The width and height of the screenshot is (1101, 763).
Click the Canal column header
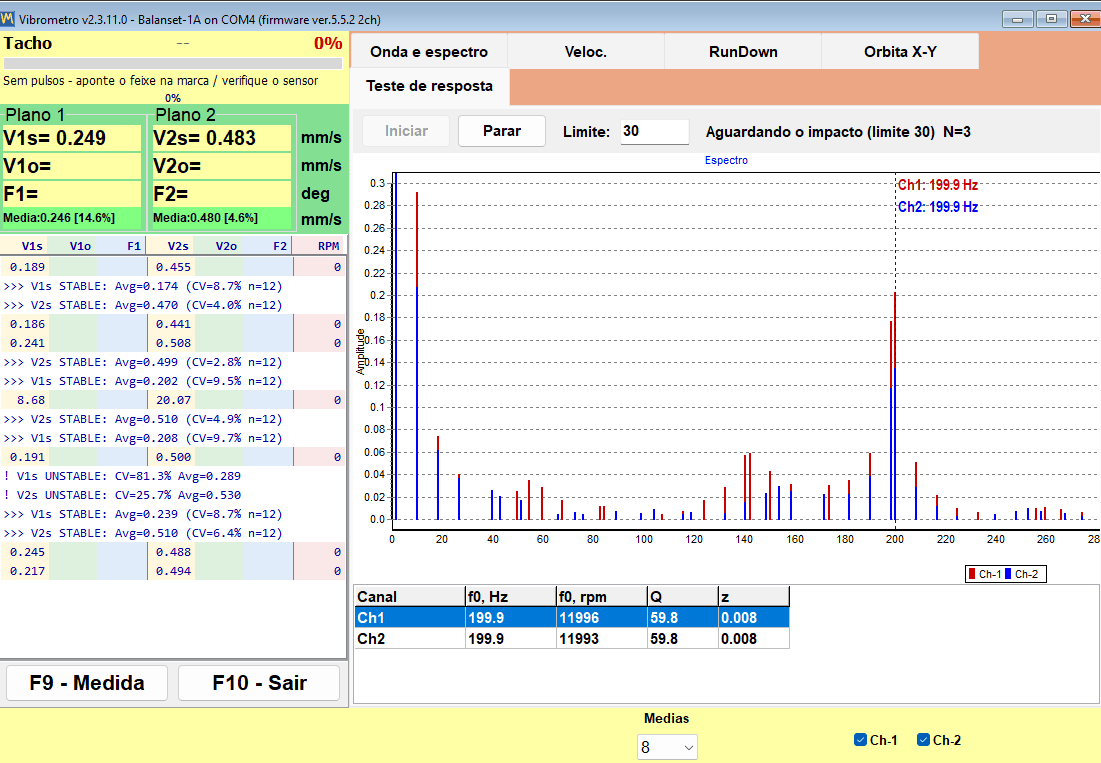[409, 597]
